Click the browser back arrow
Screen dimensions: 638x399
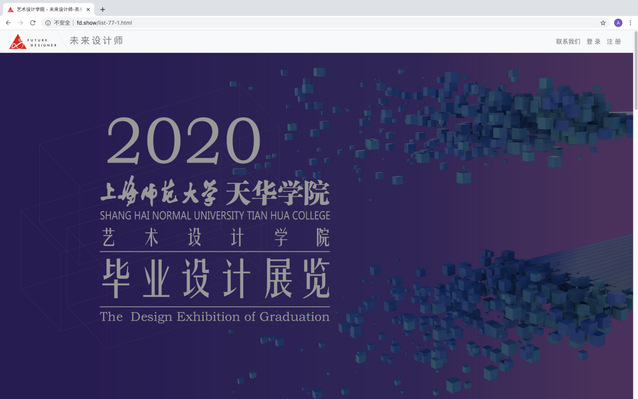pos(8,23)
